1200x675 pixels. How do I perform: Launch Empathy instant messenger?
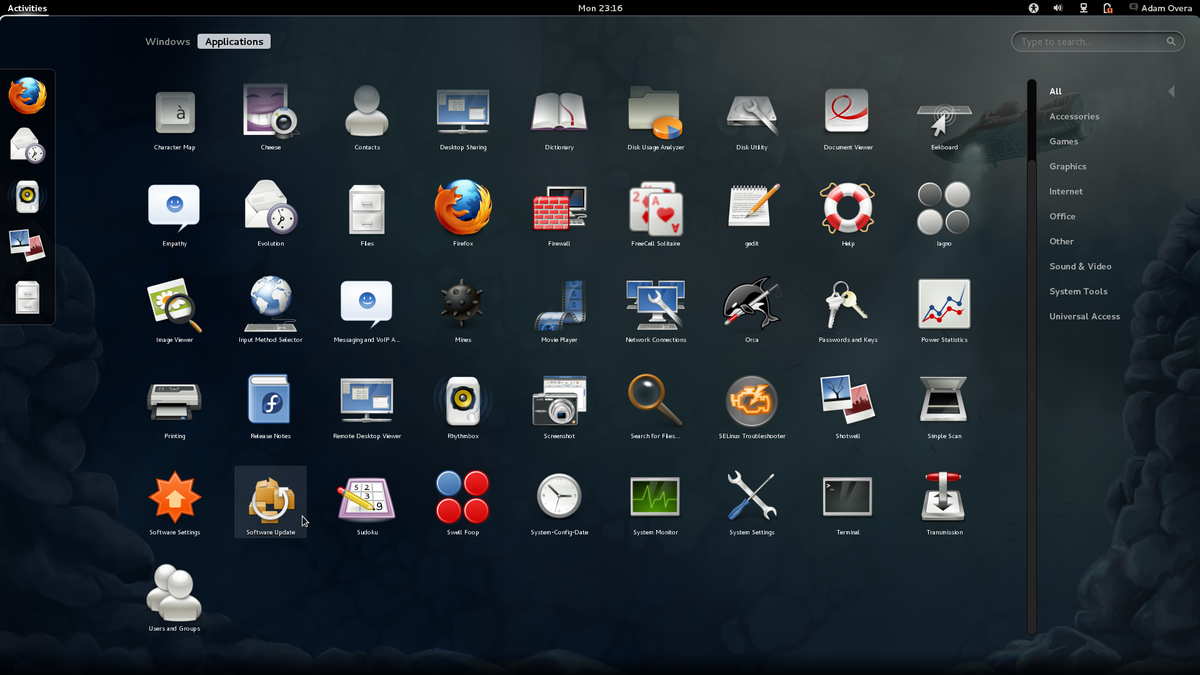pyautogui.click(x=174, y=210)
